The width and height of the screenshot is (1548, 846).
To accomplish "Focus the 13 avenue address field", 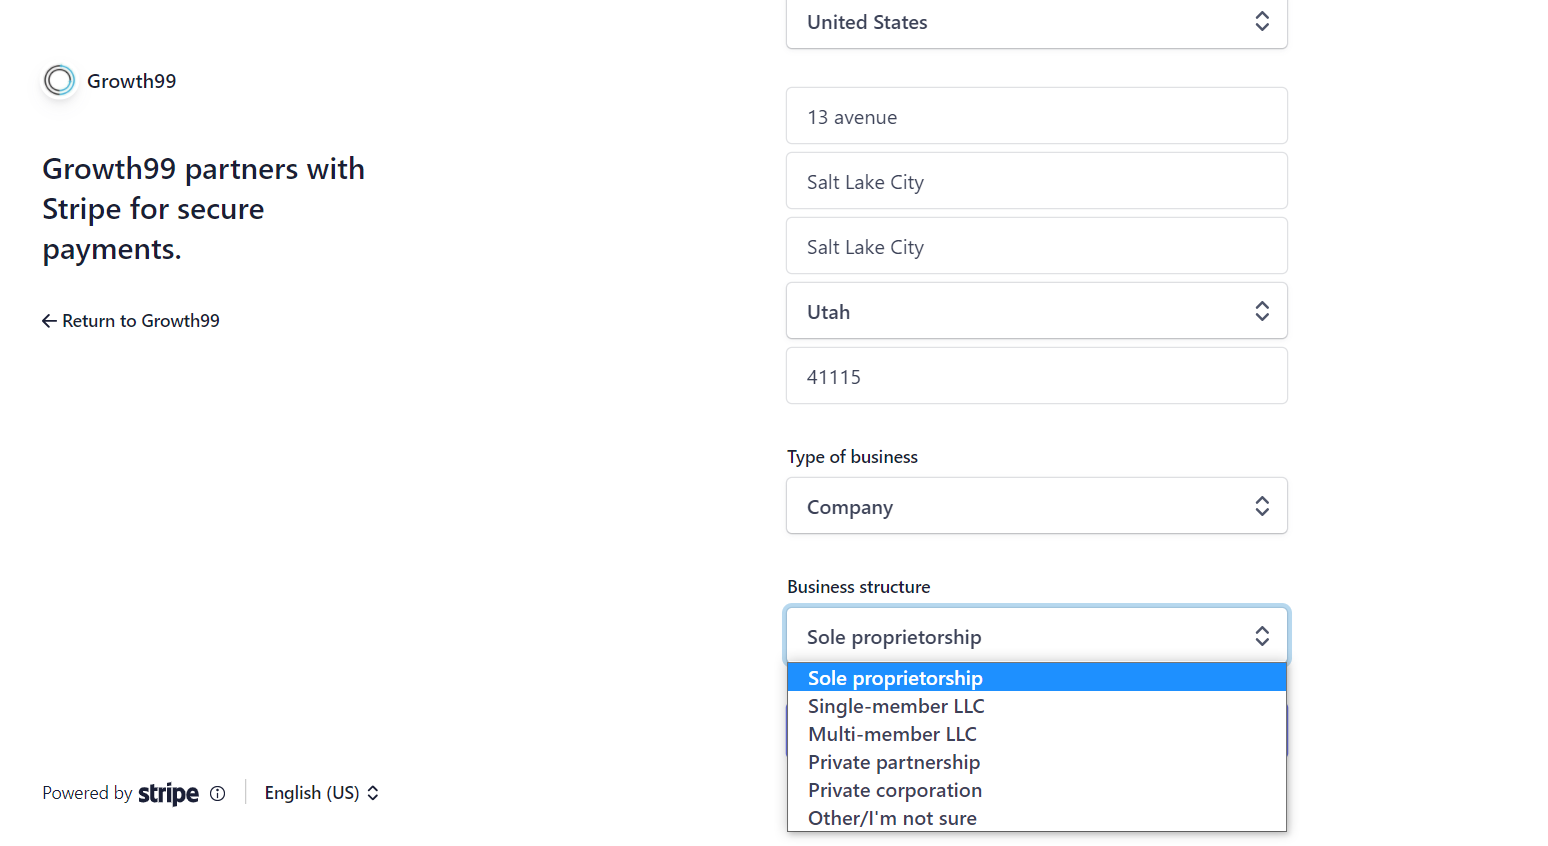I will pyautogui.click(x=1036, y=117).
